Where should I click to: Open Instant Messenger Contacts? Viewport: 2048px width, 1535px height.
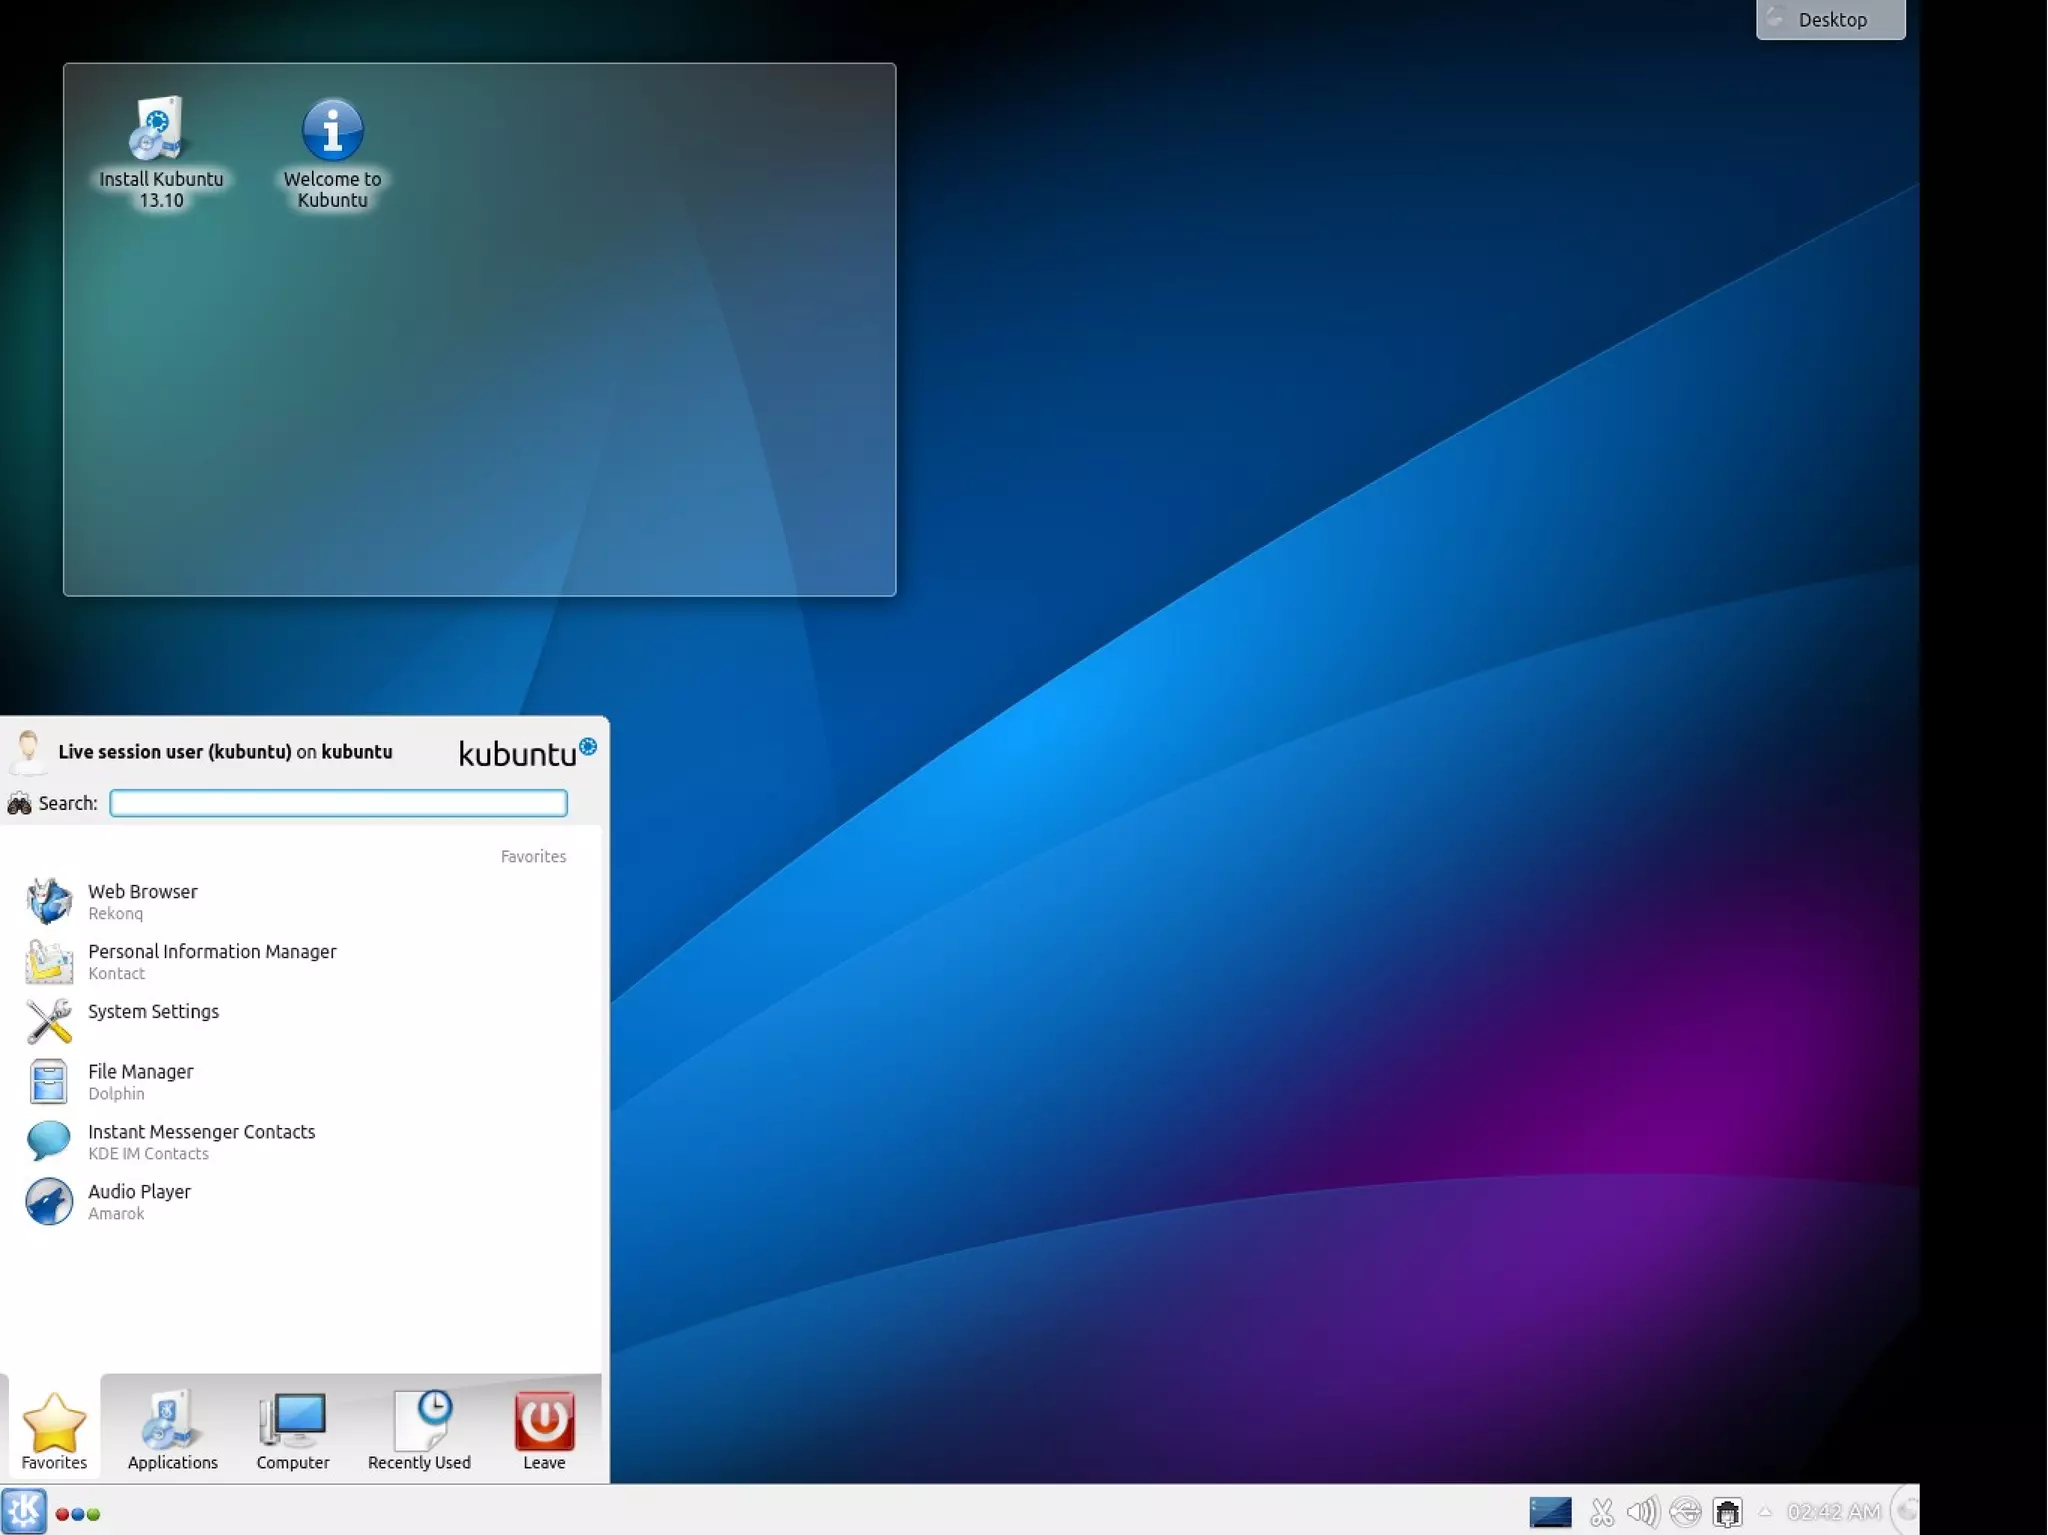(x=200, y=1140)
